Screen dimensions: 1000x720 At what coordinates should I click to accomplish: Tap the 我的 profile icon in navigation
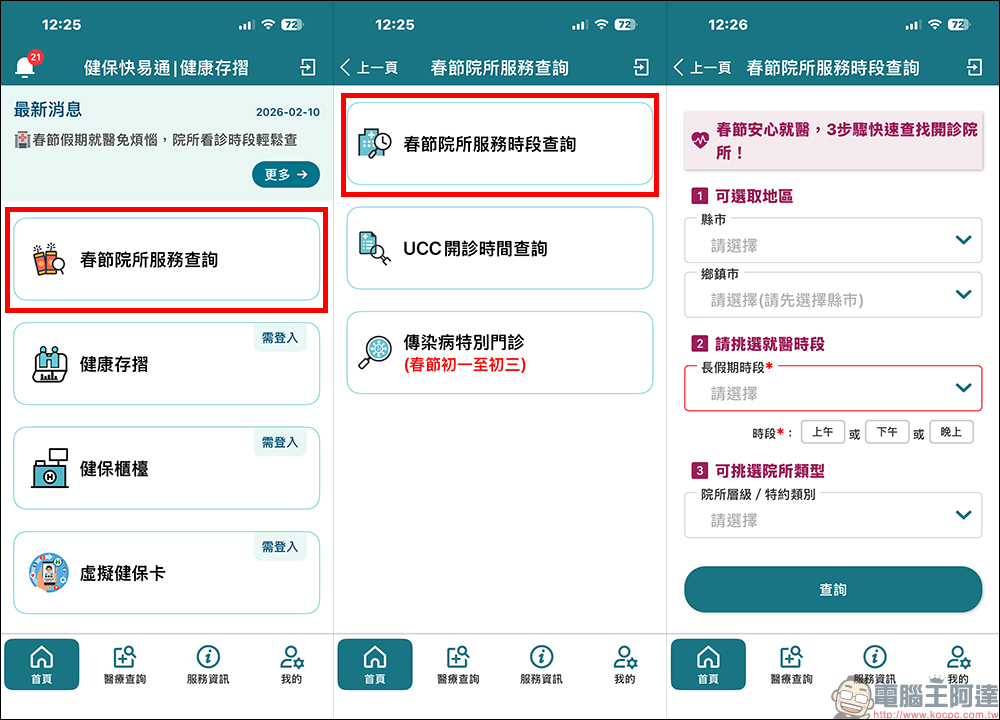(291, 663)
